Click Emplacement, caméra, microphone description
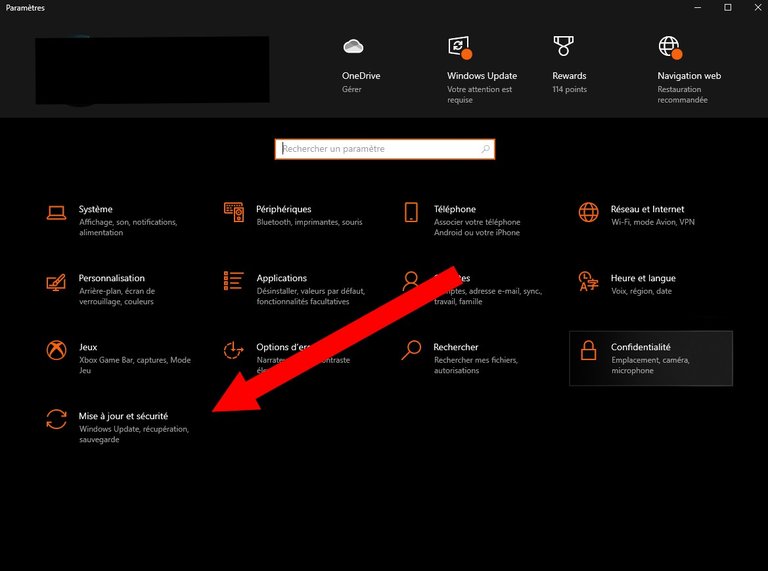The height and width of the screenshot is (571, 768). click(650, 365)
